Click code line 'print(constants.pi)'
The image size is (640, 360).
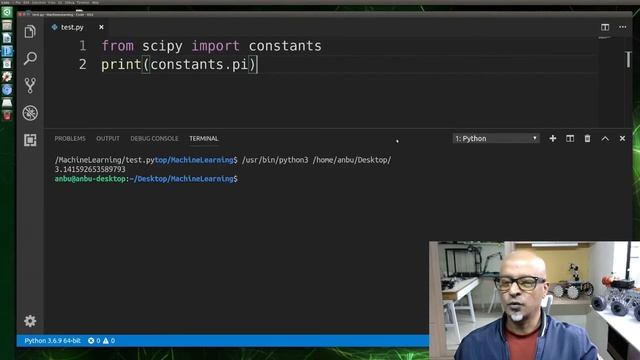coord(179,64)
